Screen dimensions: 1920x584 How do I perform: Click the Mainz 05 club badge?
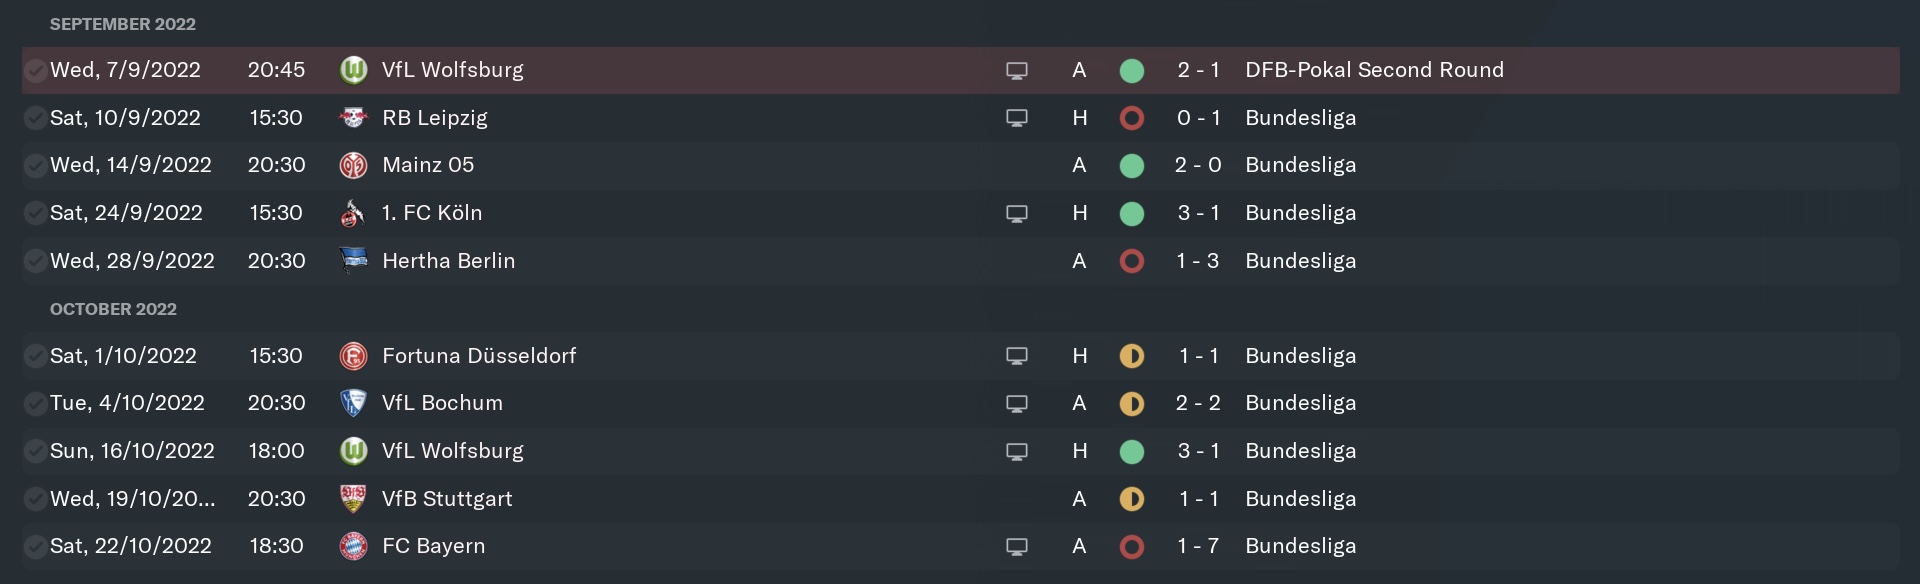pos(353,165)
